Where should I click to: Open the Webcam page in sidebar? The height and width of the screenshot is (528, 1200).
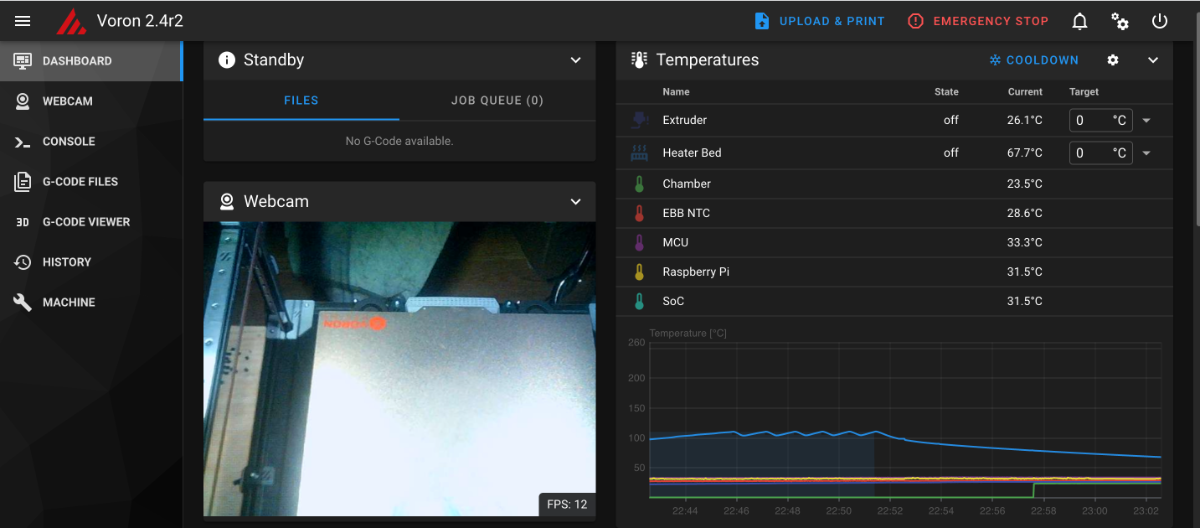coord(91,101)
